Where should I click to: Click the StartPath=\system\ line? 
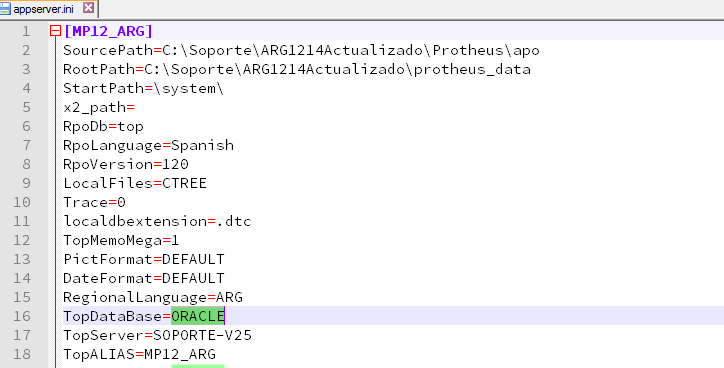coord(143,88)
